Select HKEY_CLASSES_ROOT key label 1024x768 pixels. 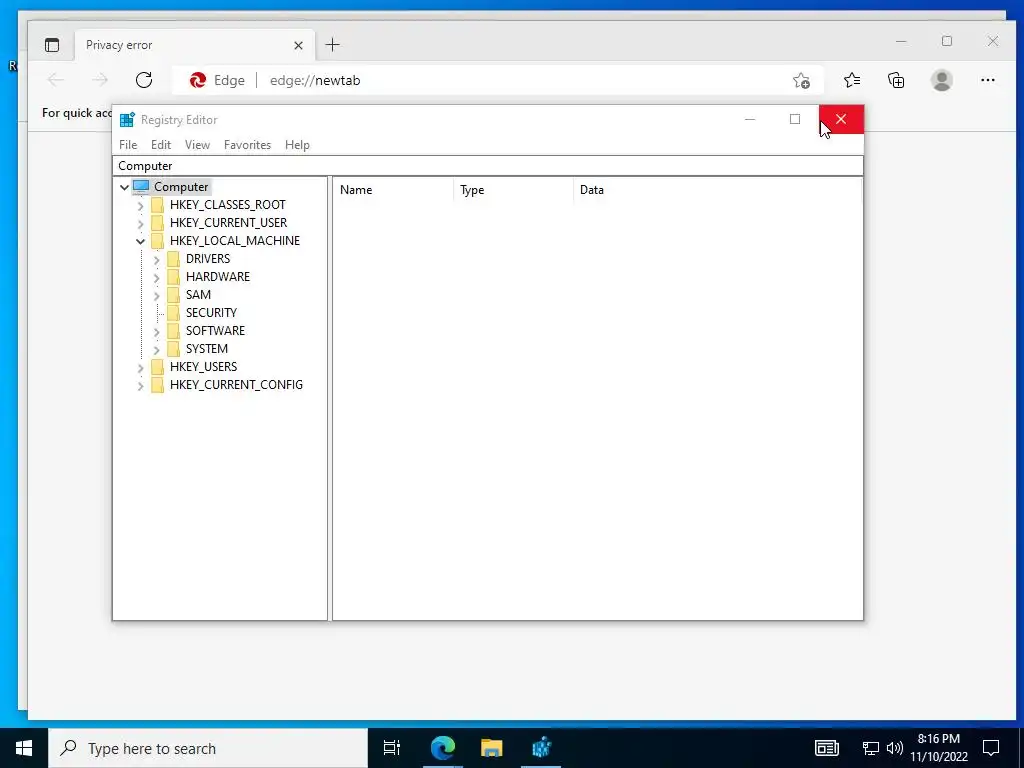point(227,204)
